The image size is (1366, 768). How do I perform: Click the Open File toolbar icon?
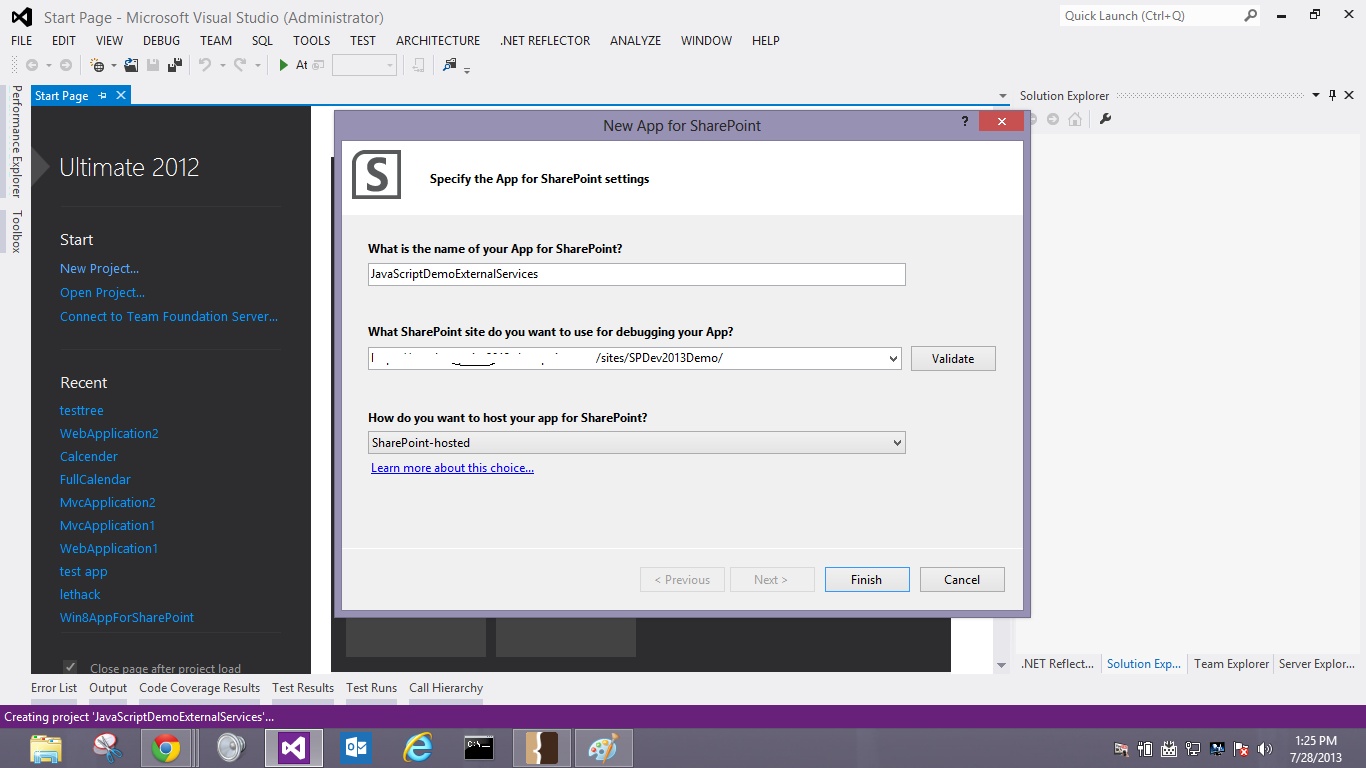pos(131,65)
